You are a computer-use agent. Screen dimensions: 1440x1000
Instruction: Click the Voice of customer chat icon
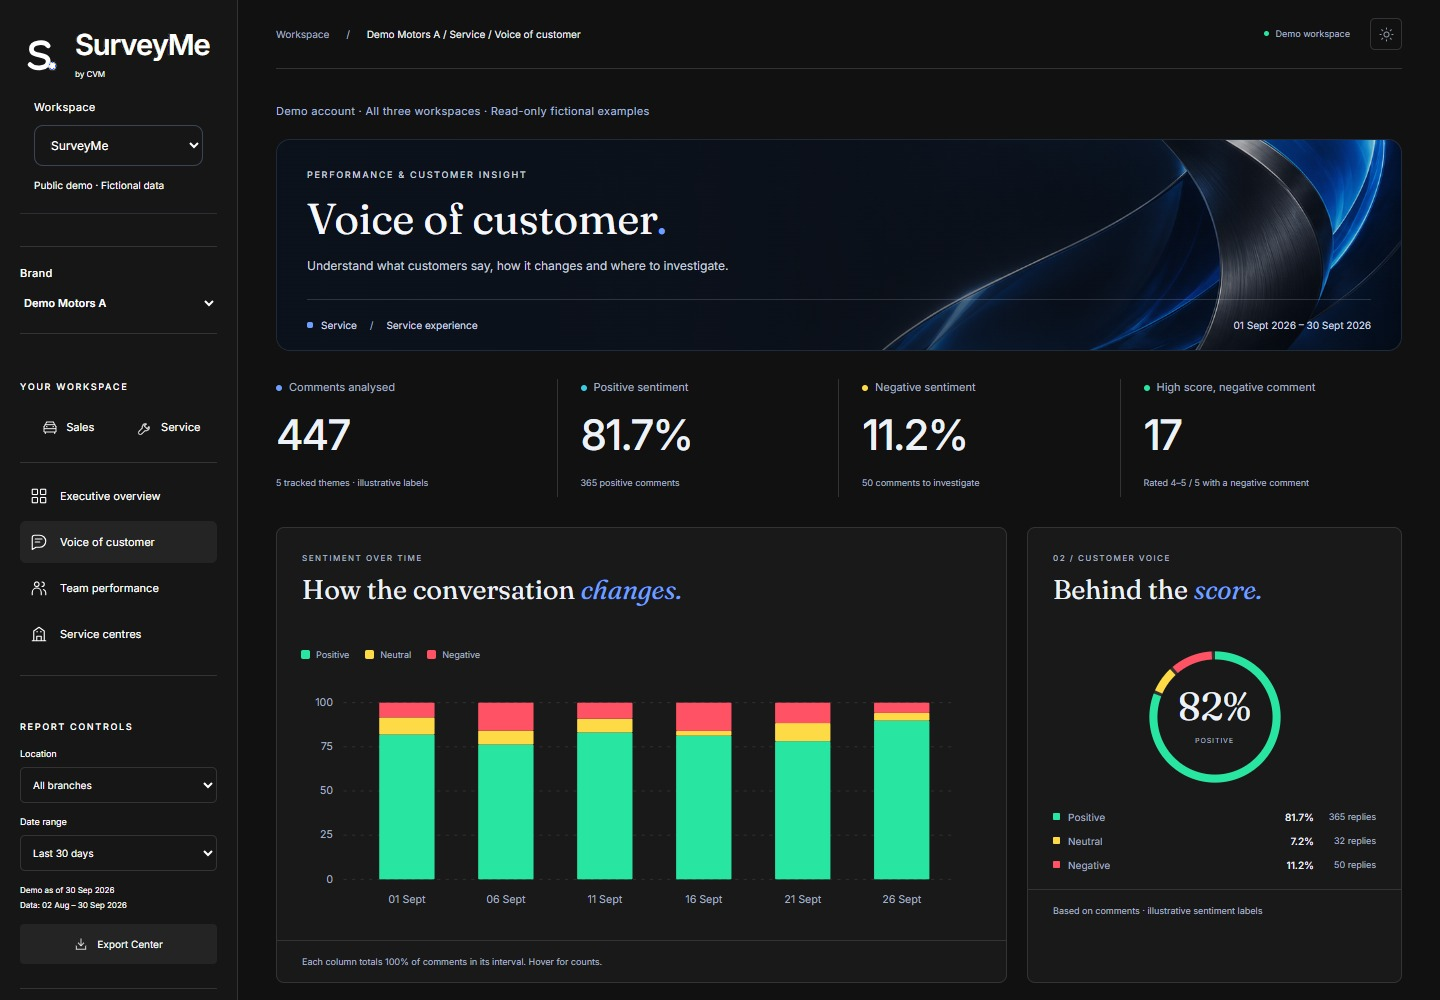[x=39, y=542]
